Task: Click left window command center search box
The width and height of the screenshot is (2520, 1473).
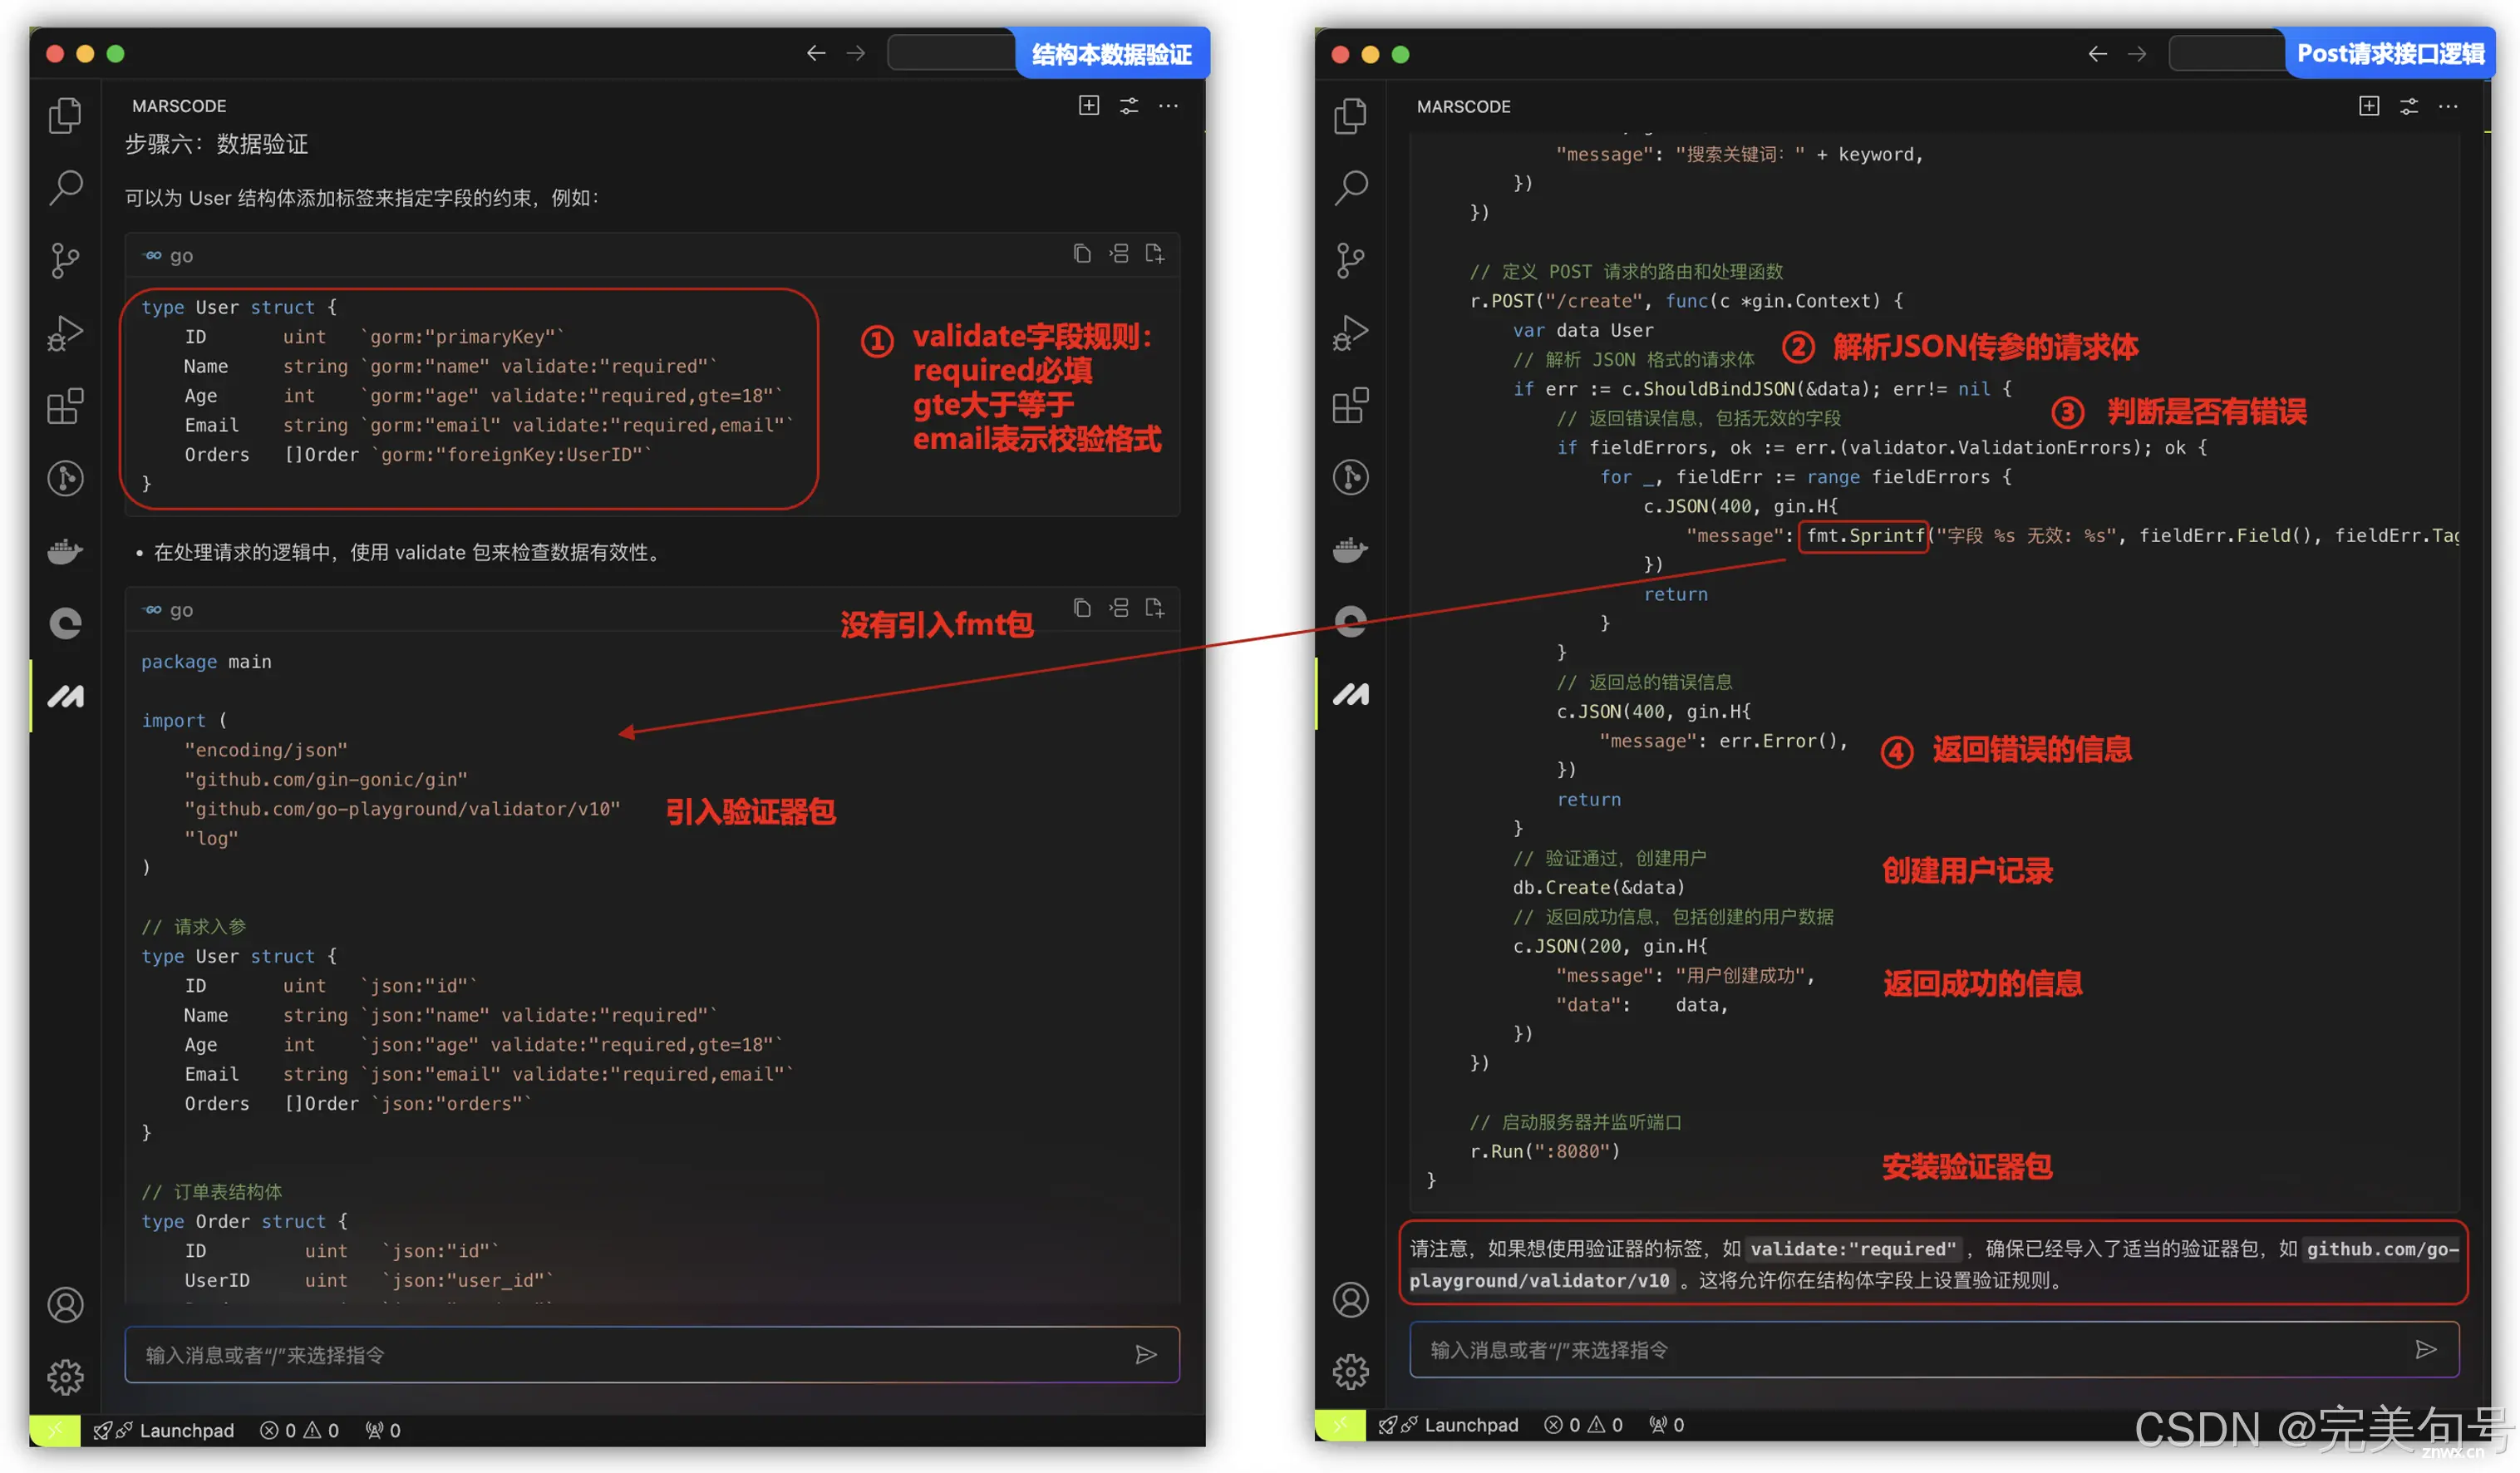Action: [x=952, y=52]
